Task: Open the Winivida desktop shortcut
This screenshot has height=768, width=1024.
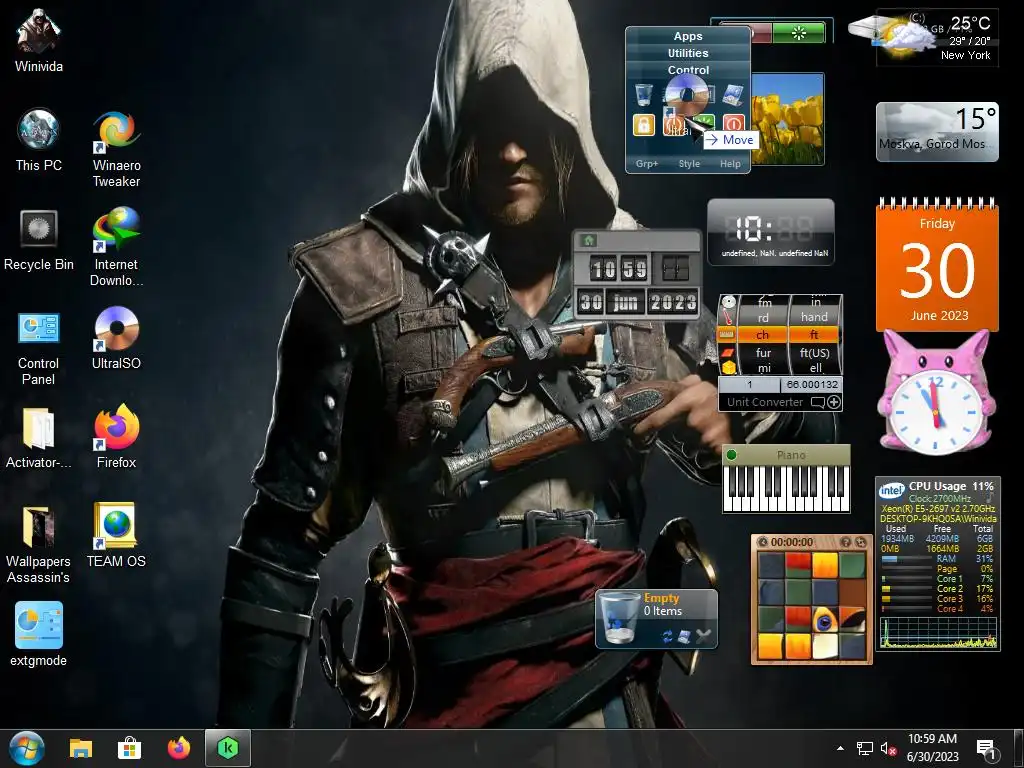Action: coord(39,40)
